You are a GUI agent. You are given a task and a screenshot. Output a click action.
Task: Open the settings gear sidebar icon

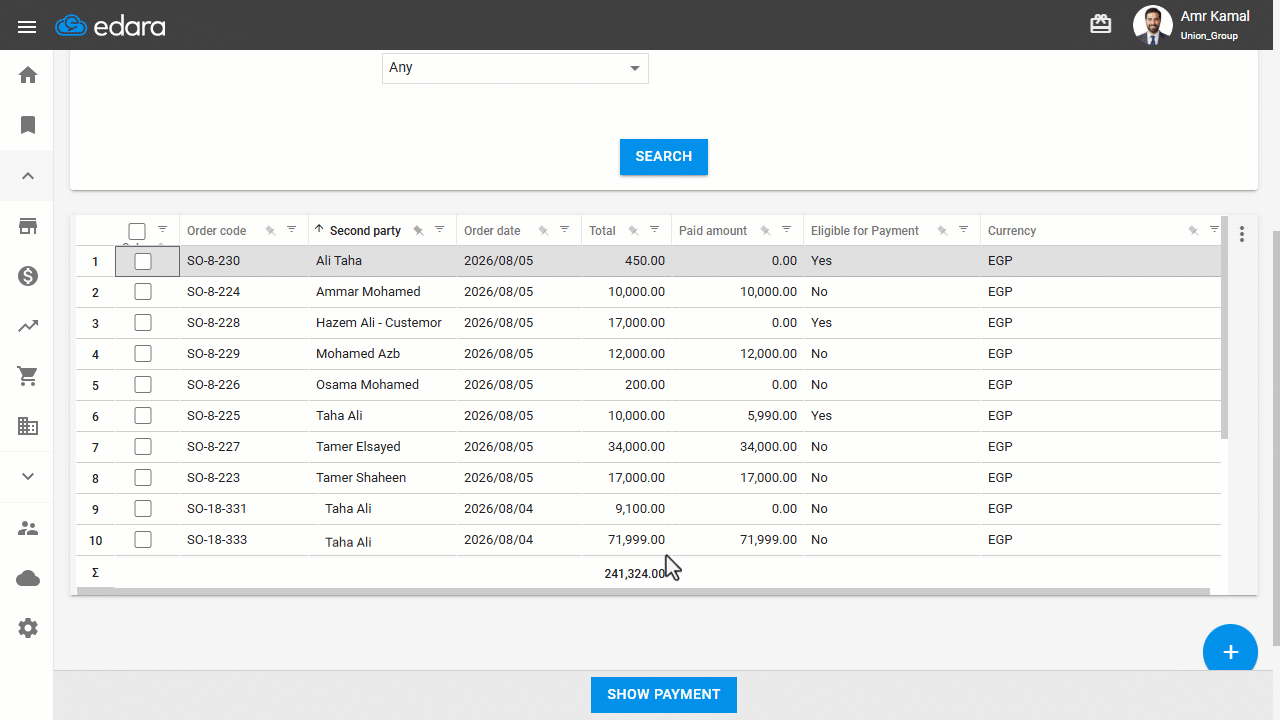coord(28,628)
